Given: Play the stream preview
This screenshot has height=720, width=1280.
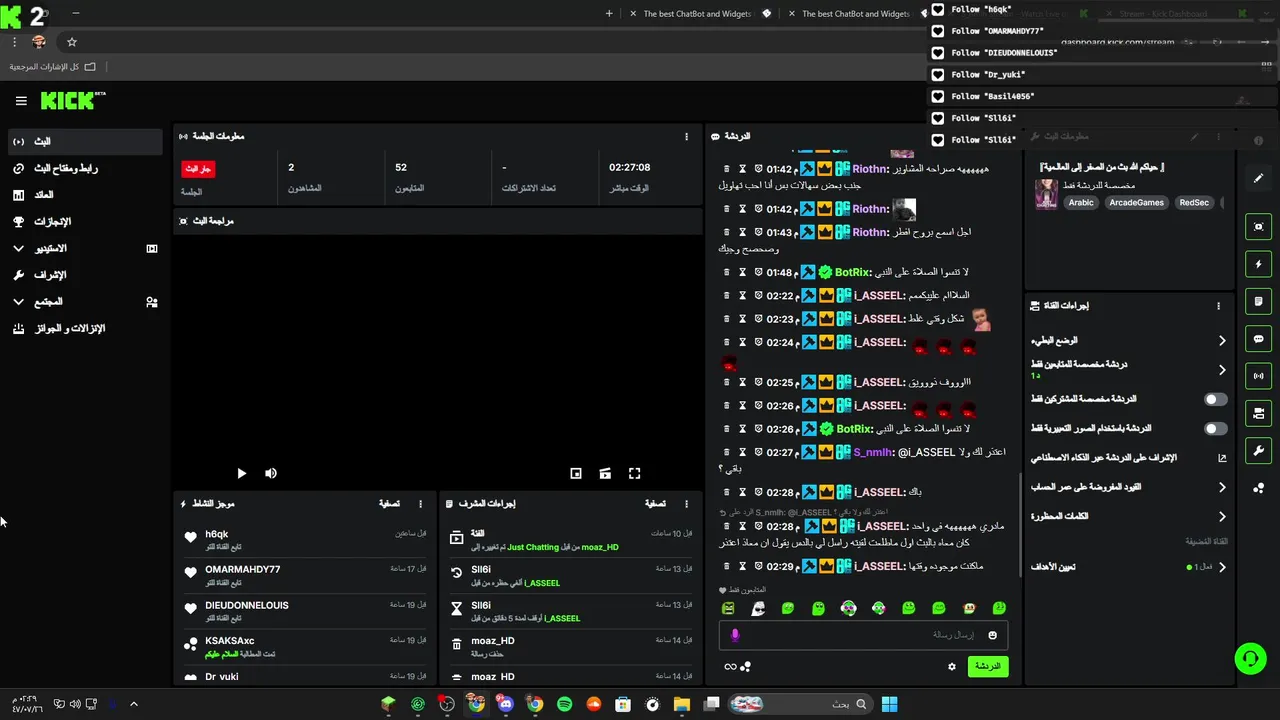Looking at the screenshot, I should (x=241, y=473).
